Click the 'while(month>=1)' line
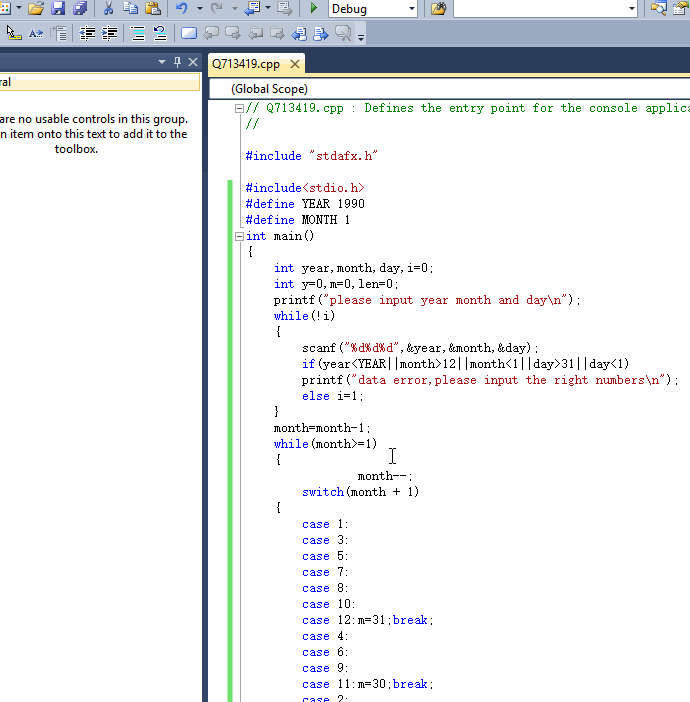The image size is (690, 702). 326,444
